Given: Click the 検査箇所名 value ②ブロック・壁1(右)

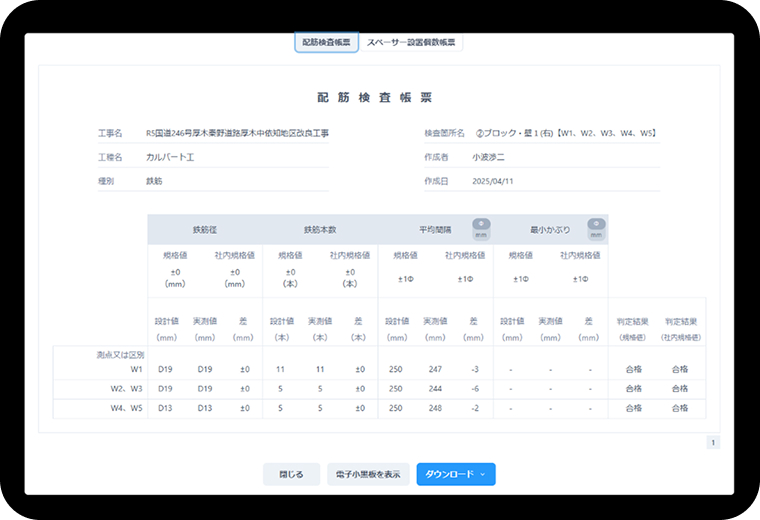Looking at the screenshot, I should (x=565, y=132).
